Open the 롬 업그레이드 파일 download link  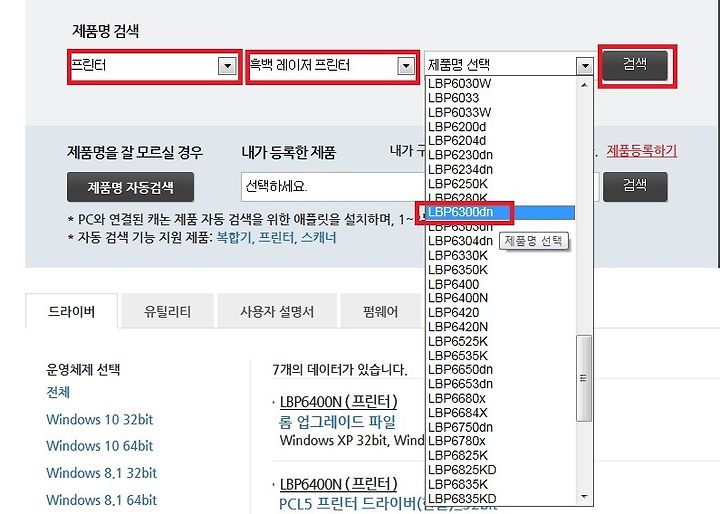click(x=337, y=421)
